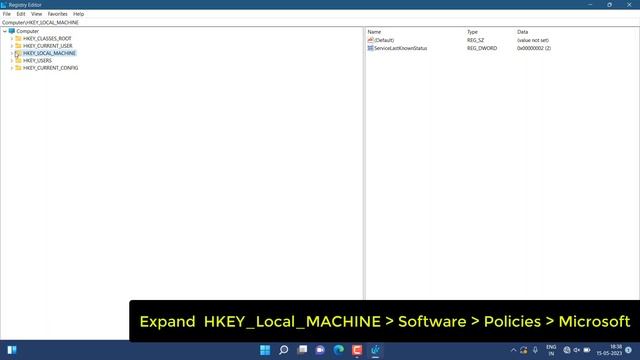The image size is (640, 360).
Task: Open the File menu
Action: click(7, 14)
